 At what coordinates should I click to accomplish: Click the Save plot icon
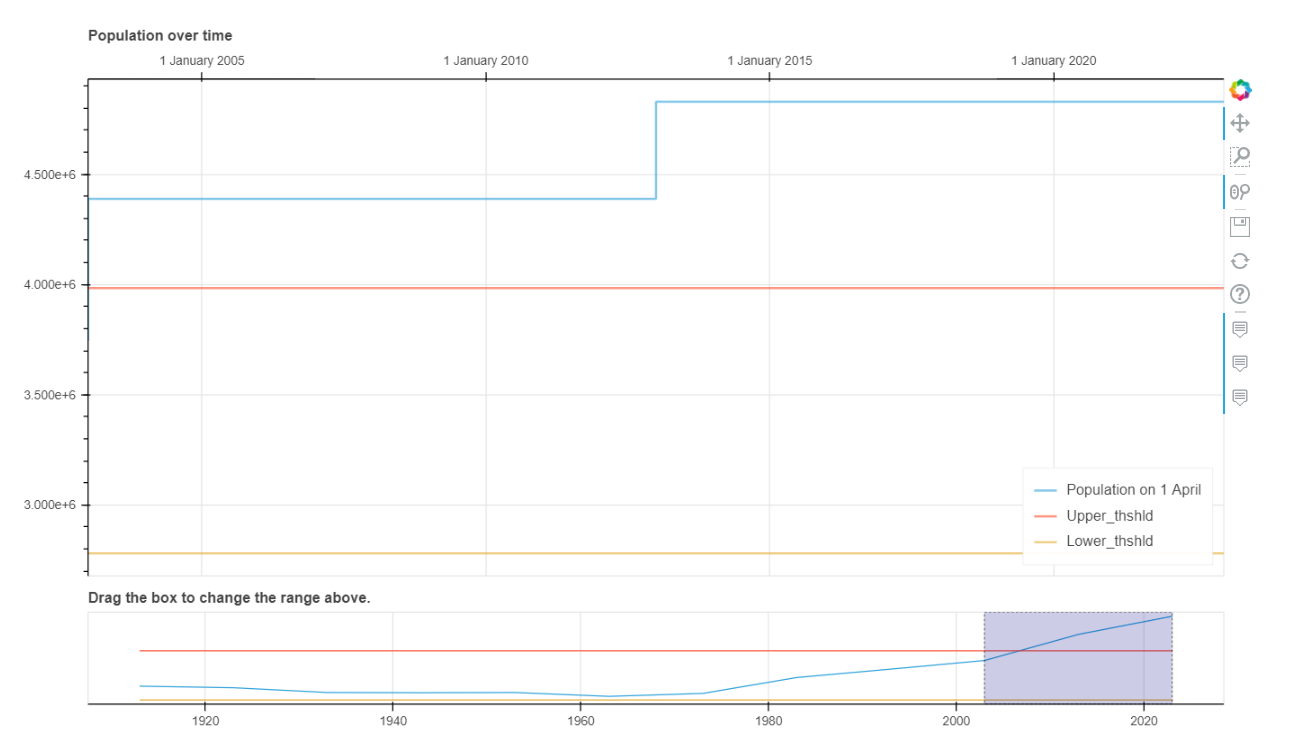1240,226
